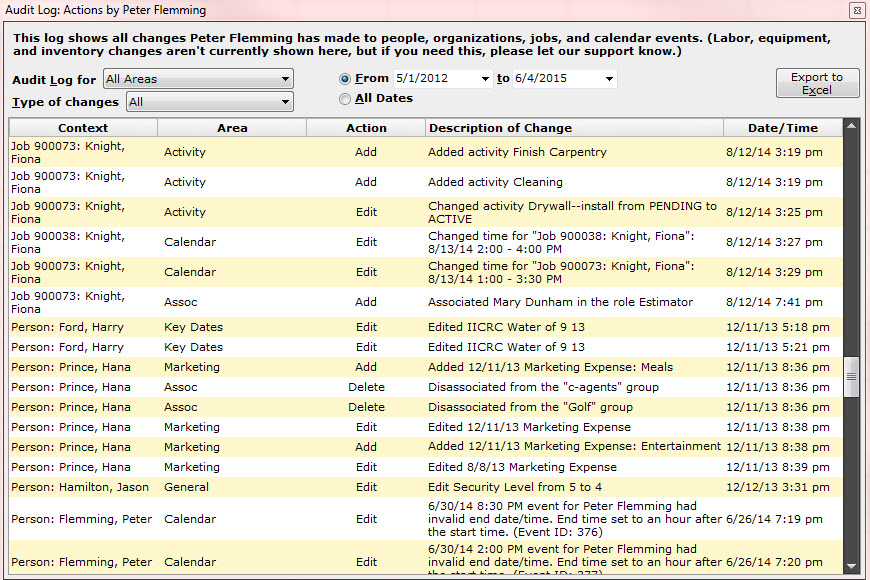The height and width of the screenshot is (580, 870).
Task: Expand the to date picker arrow
Action: pos(609,79)
